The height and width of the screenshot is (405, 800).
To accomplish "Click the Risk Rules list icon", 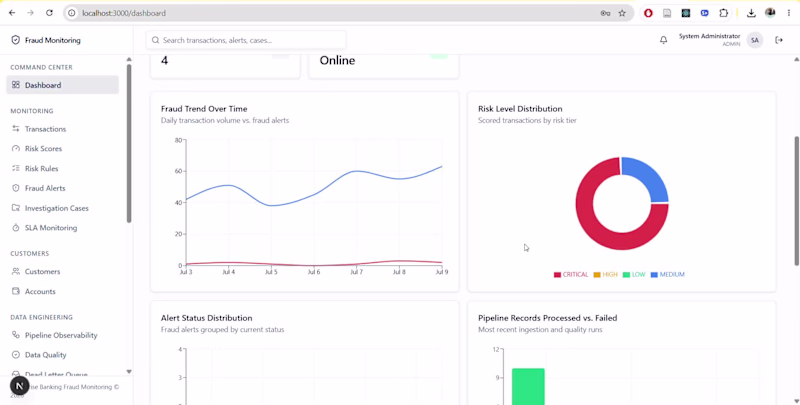I will (16, 168).
